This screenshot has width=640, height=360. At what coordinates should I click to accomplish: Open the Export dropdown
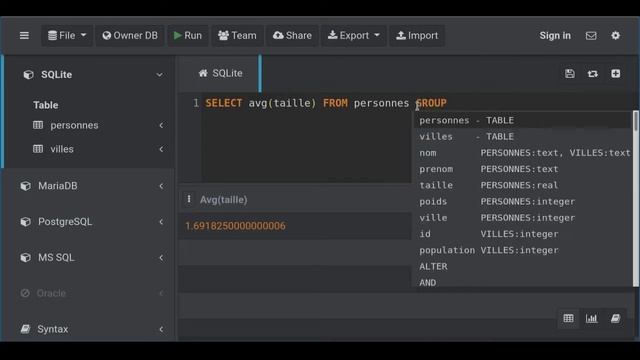pyautogui.click(x=353, y=36)
